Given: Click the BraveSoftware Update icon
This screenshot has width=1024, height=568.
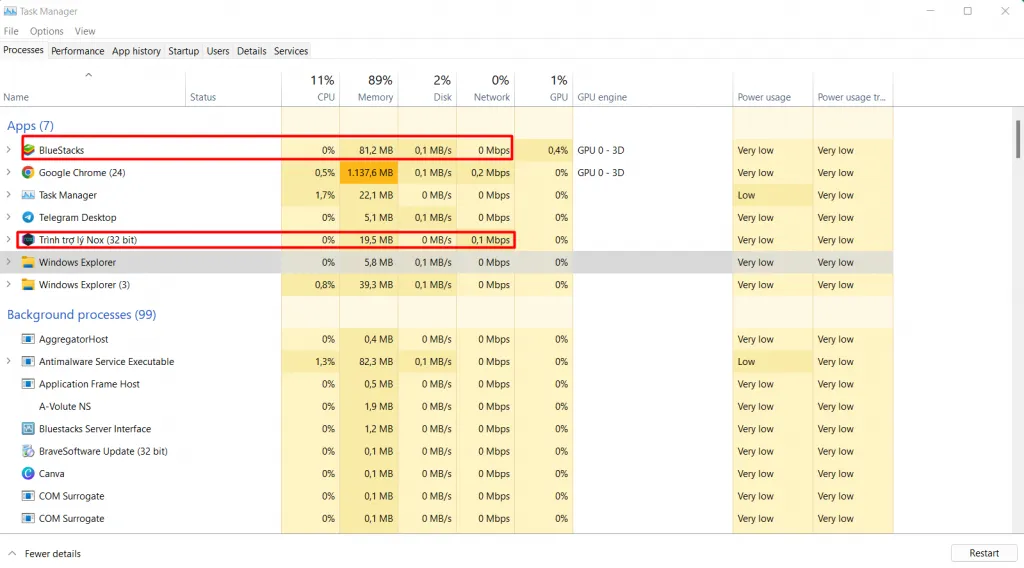Looking at the screenshot, I should tap(28, 451).
